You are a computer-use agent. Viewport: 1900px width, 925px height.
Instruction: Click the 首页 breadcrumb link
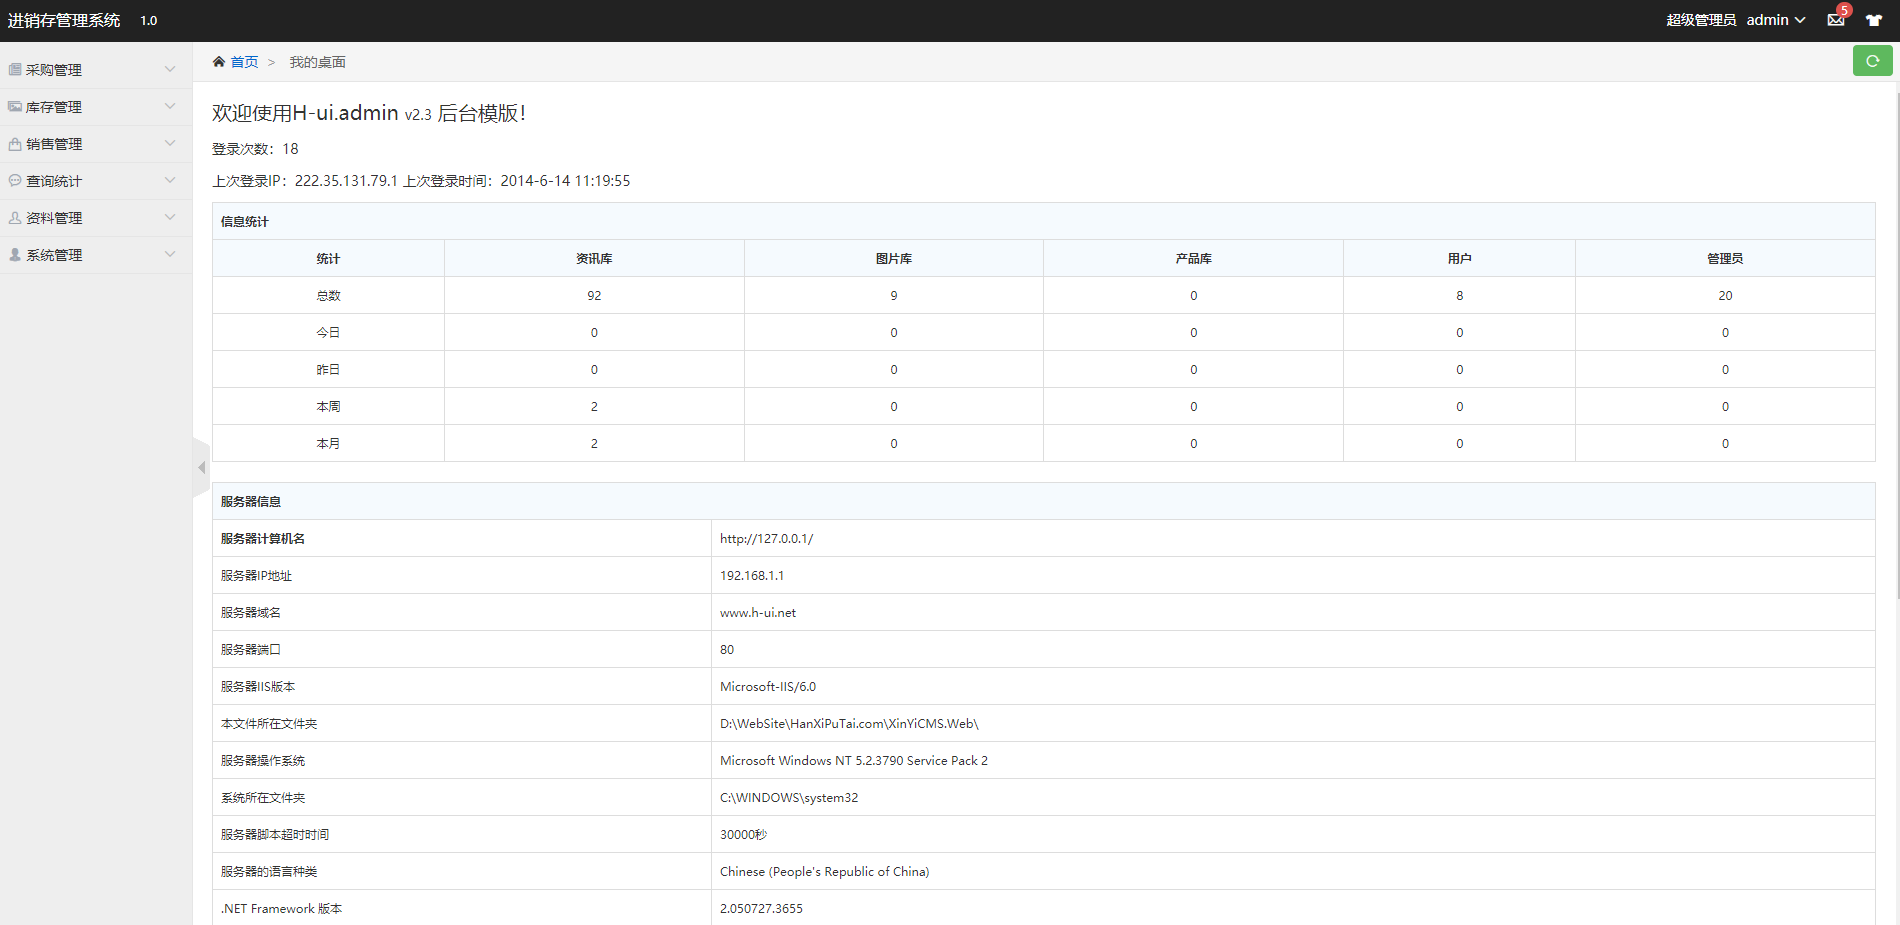pyautogui.click(x=244, y=62)
